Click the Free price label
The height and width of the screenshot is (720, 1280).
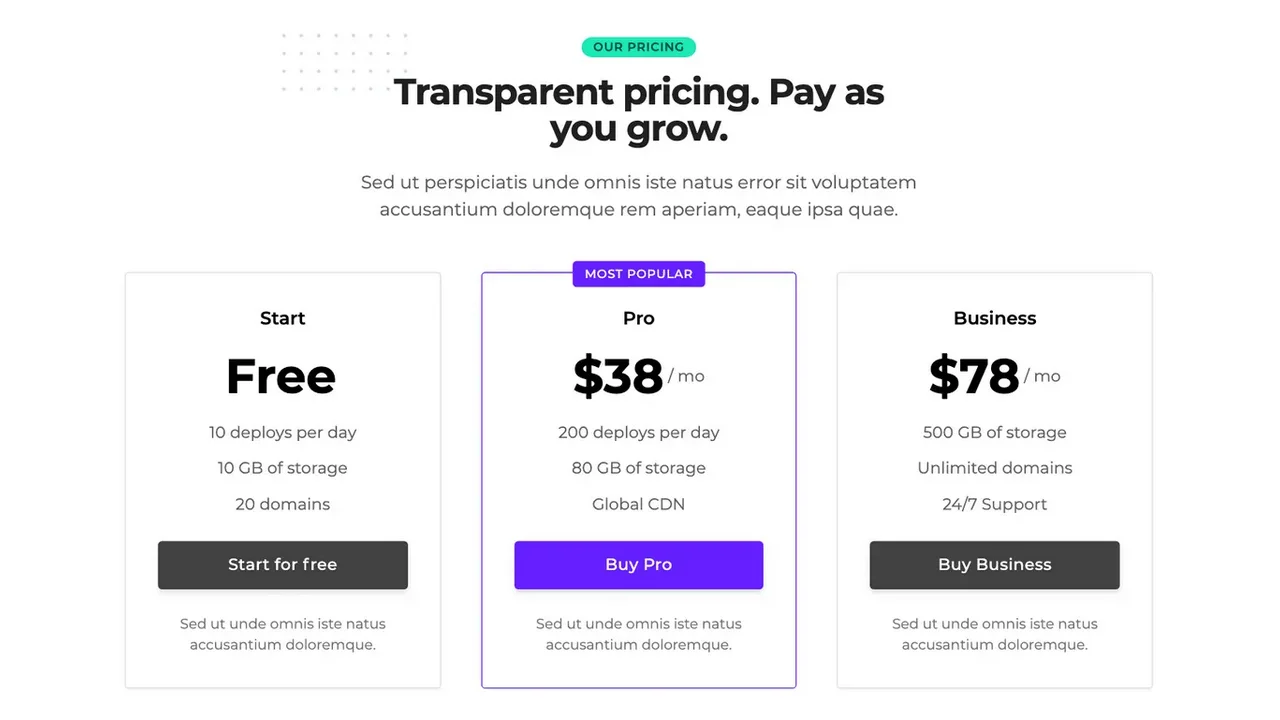281,376
